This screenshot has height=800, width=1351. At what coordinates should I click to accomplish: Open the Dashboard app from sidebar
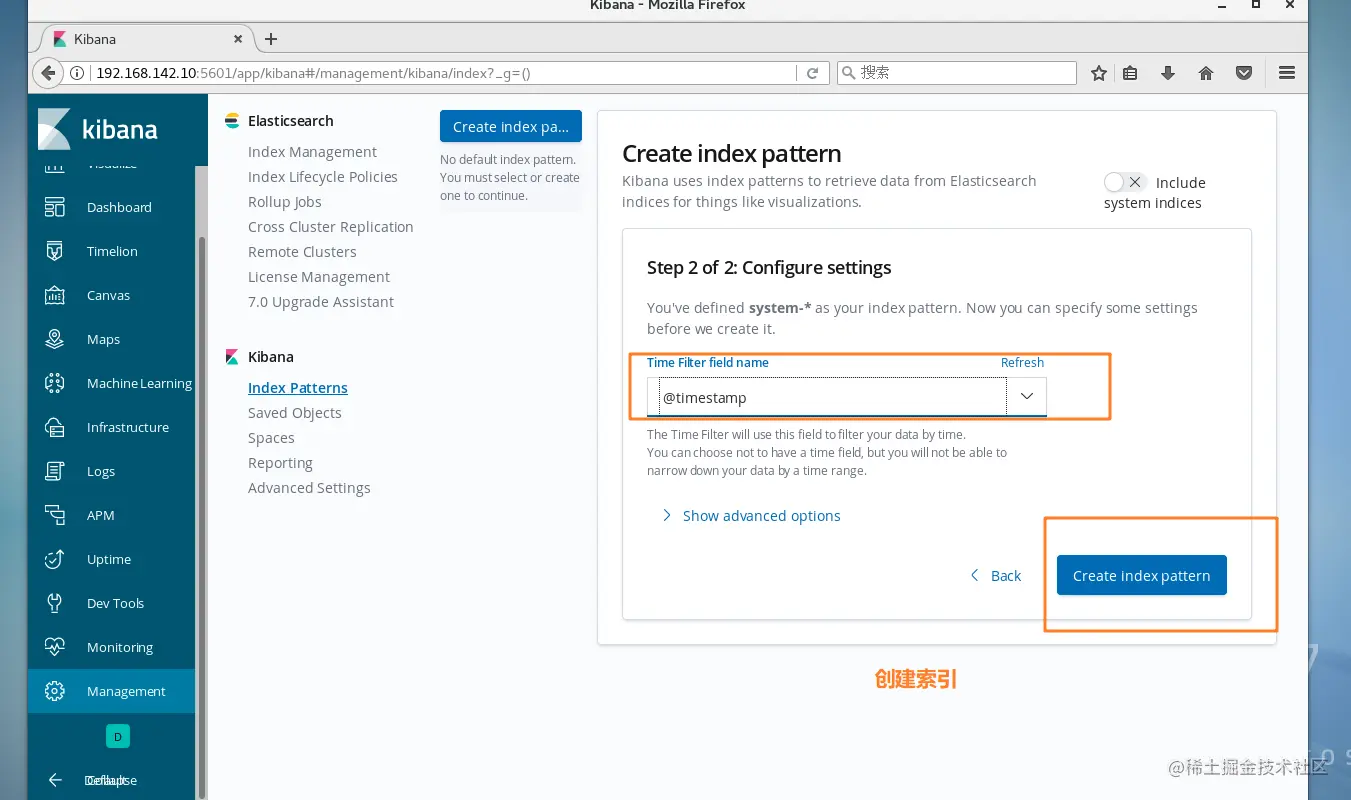[119, 207]
